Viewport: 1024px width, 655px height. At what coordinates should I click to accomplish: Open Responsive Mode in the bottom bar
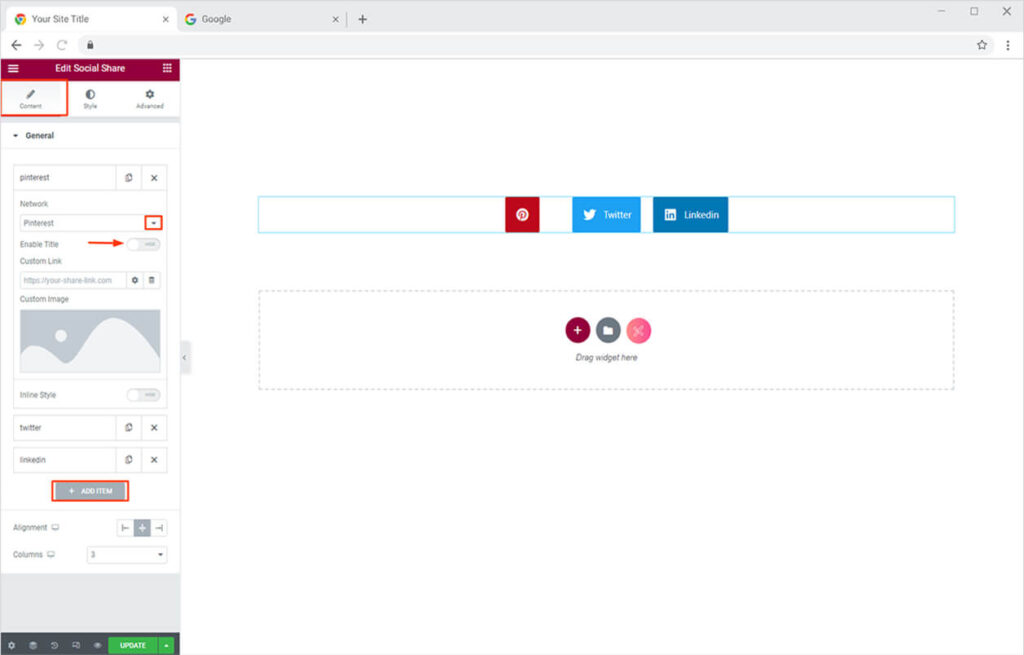pos(76,645)
